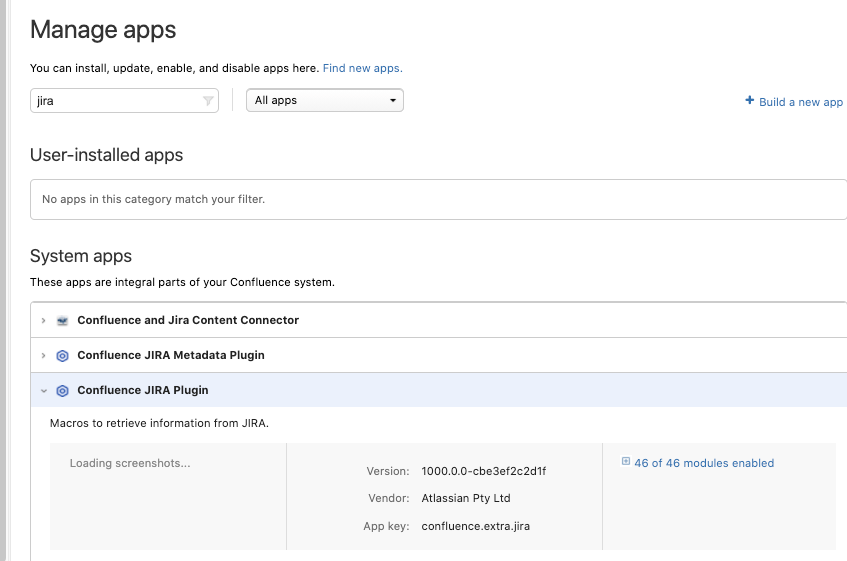
Task: Select the Confluence and Jira Content Connector title
Action: pyautogui.click(x=188, y=320)
